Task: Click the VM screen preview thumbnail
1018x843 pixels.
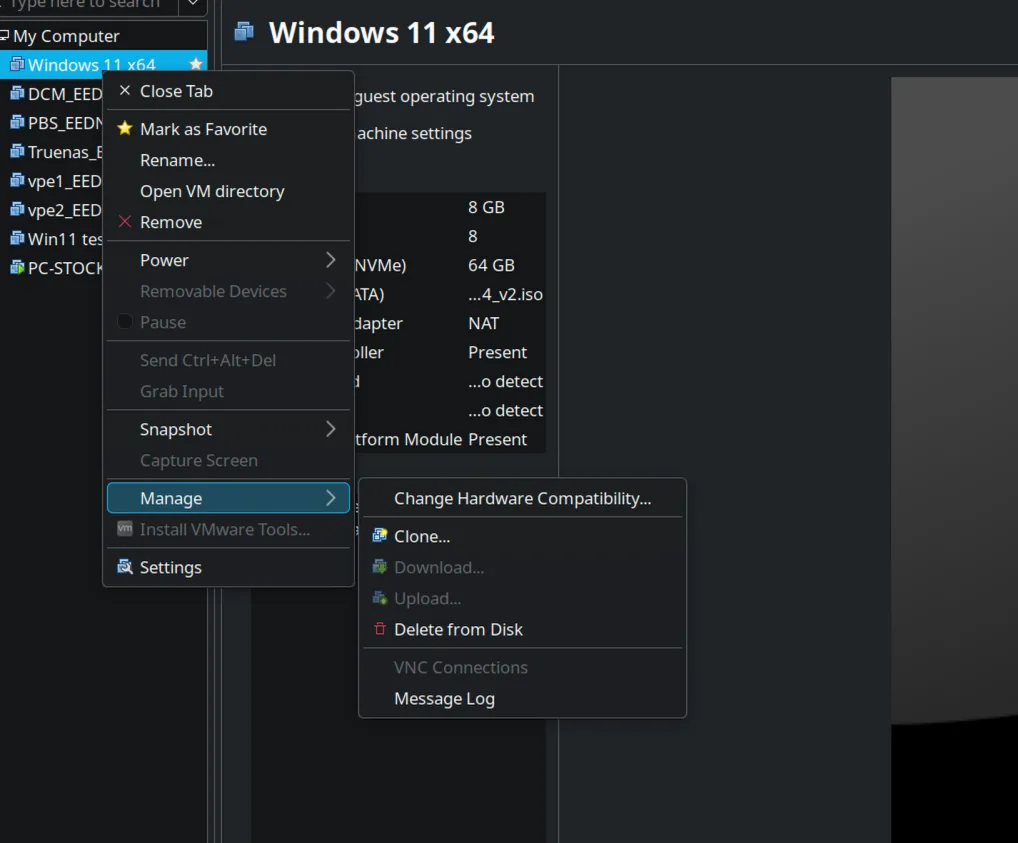Action: click(954, 460)
